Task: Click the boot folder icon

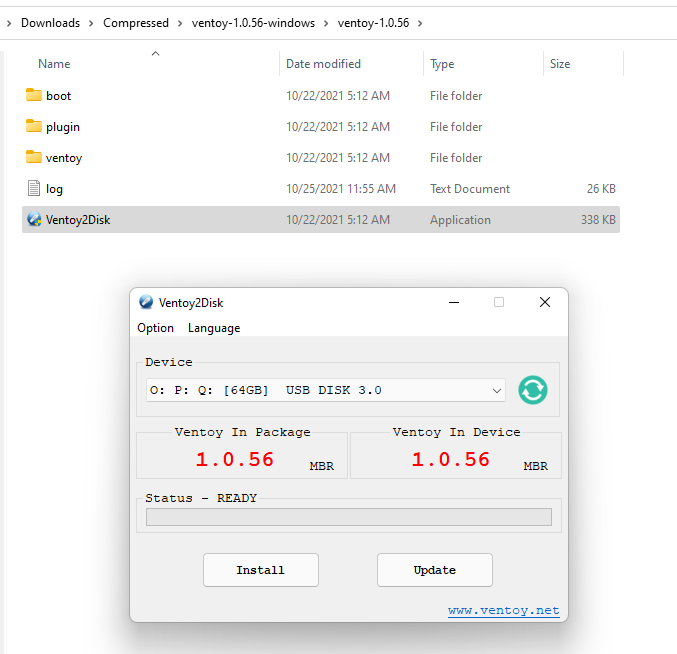Action: click(x=34, y=95)
